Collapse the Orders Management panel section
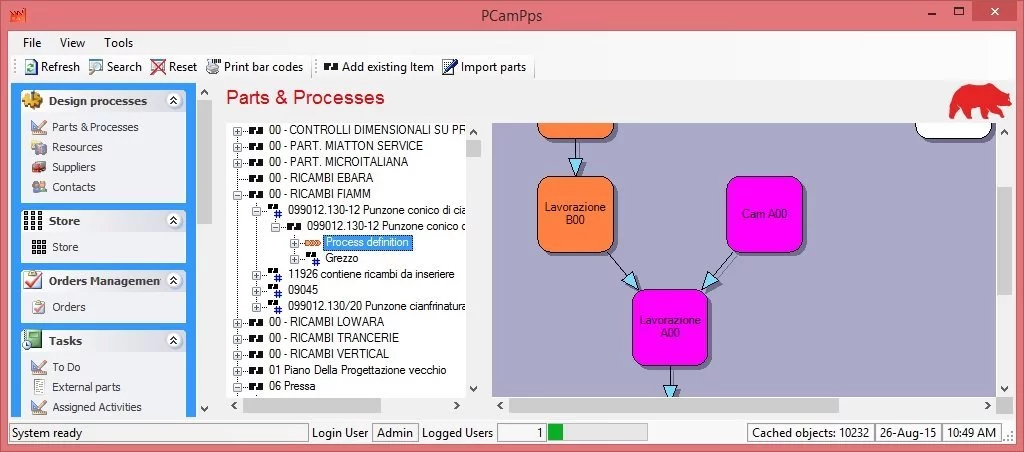 coord(173,281)
